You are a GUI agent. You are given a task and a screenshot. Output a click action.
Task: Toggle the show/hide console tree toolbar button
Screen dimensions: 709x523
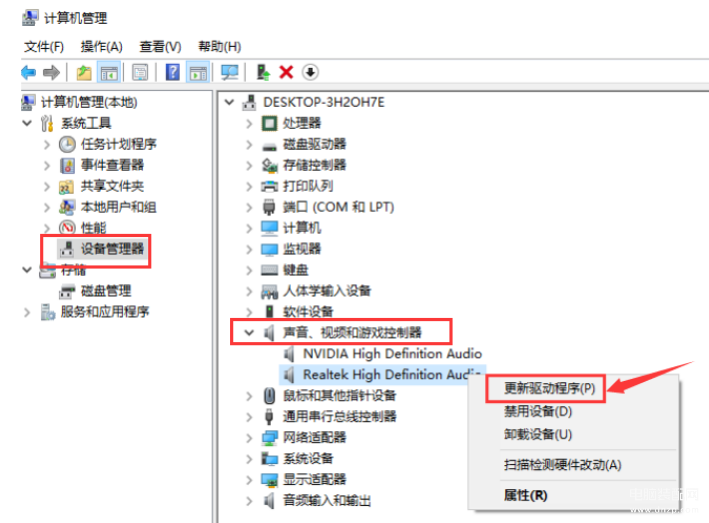[x=109, y=72]
